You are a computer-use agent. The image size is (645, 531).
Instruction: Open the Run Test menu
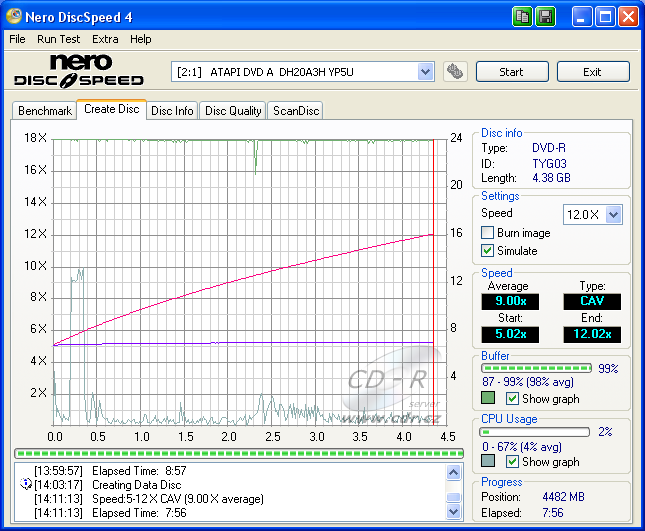click(x=58, y=39)
